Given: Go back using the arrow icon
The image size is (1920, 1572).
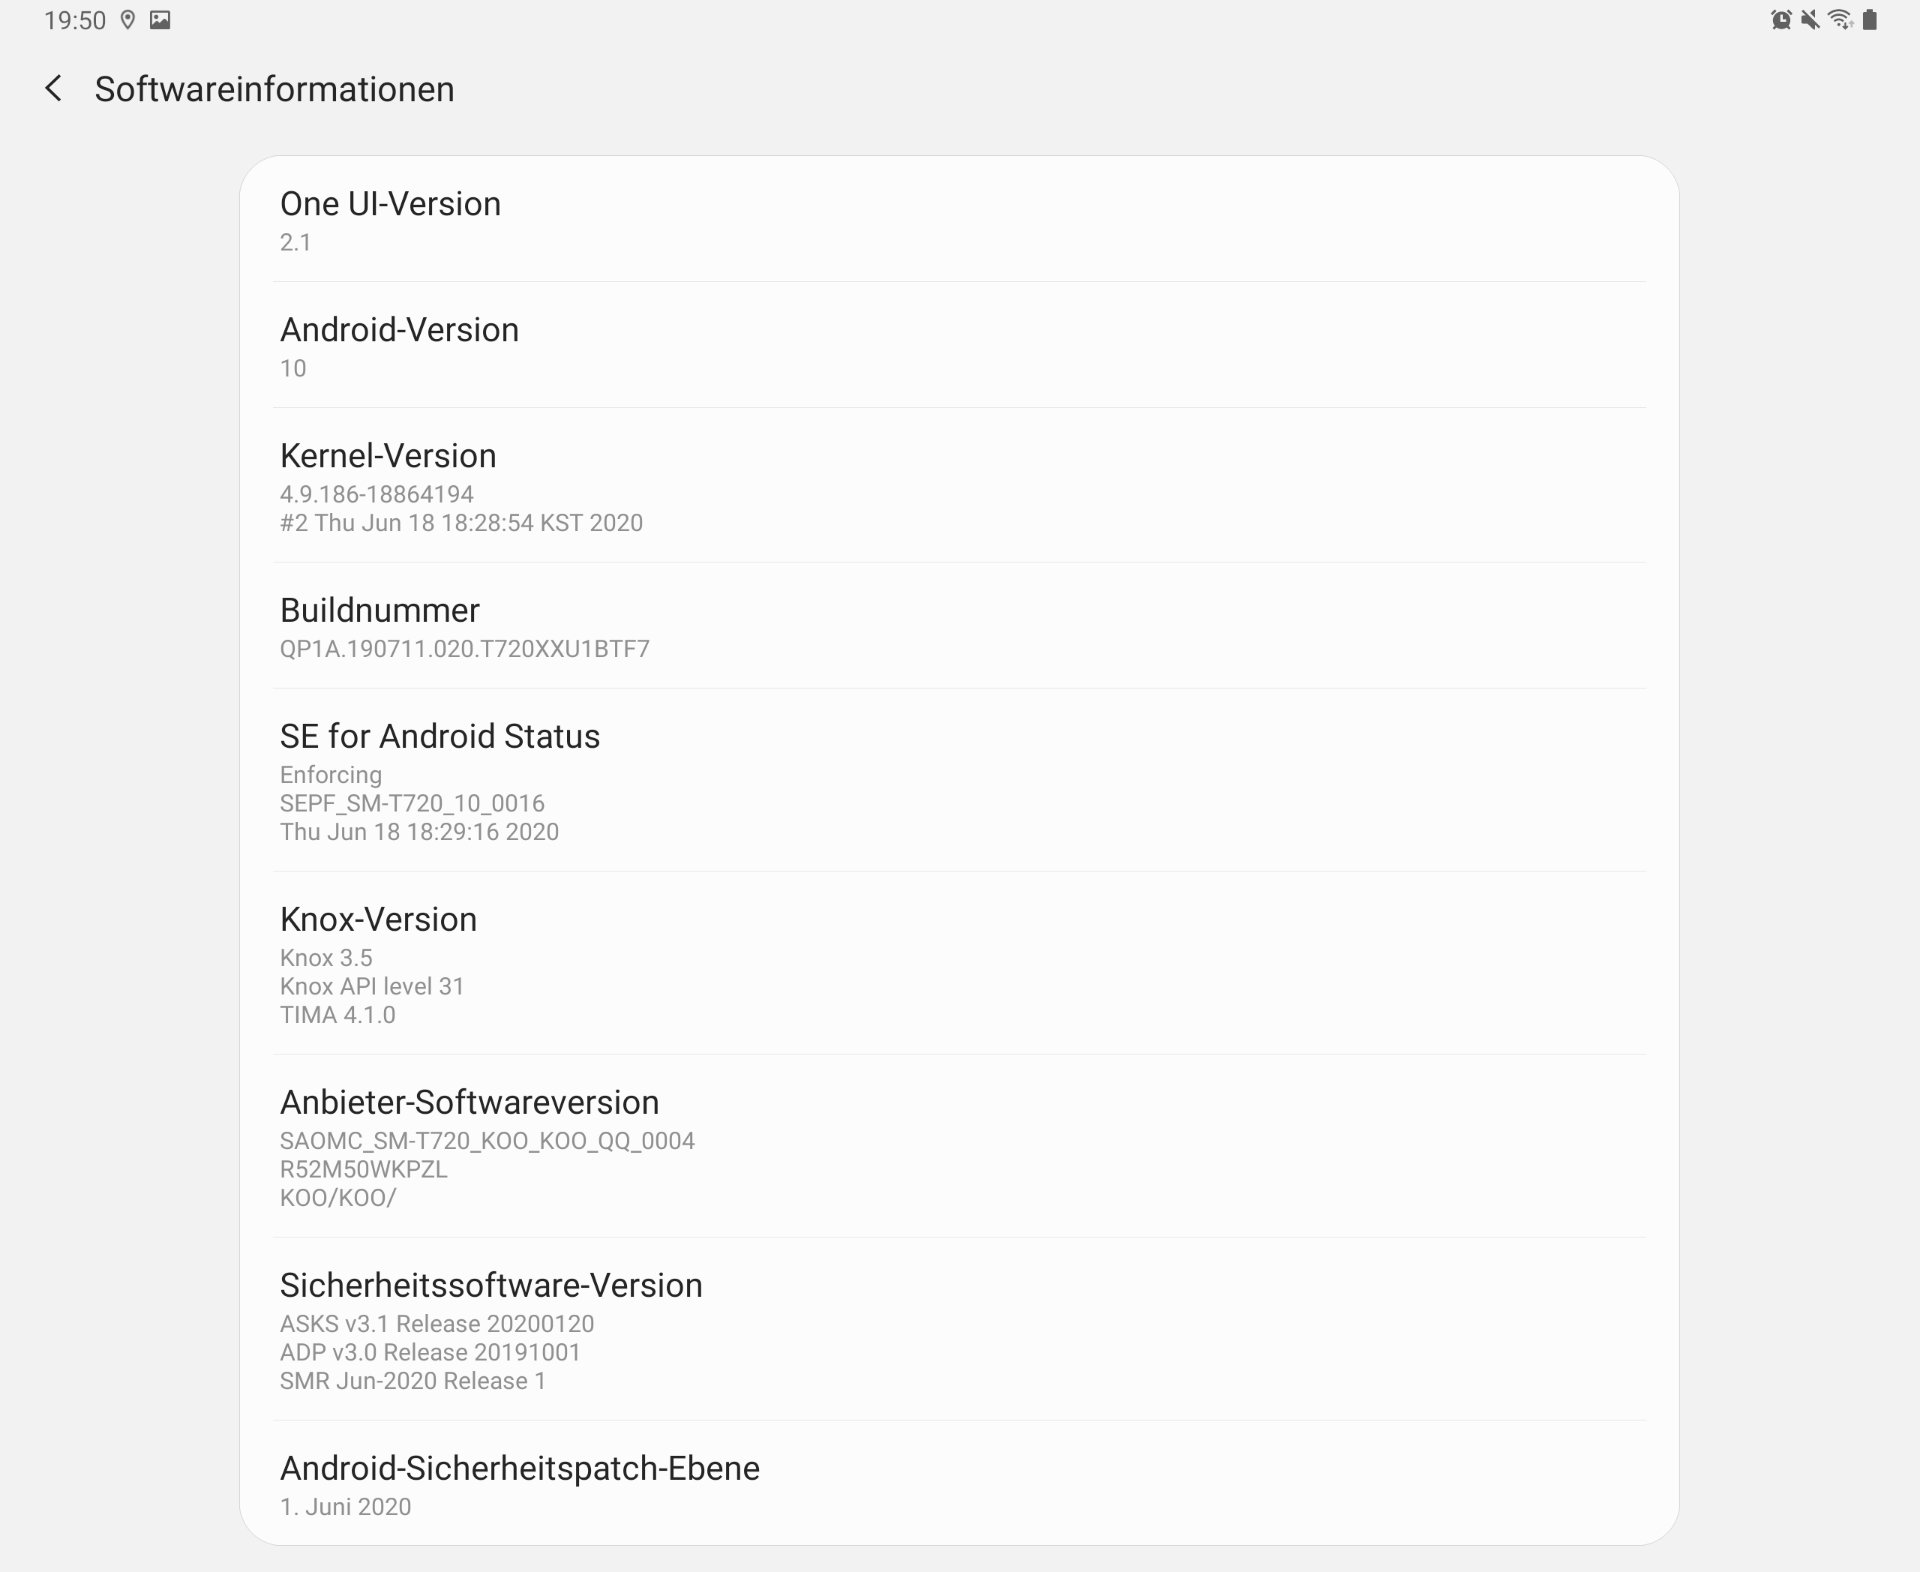Looking at the screenshot, I should tap(54, 89).
